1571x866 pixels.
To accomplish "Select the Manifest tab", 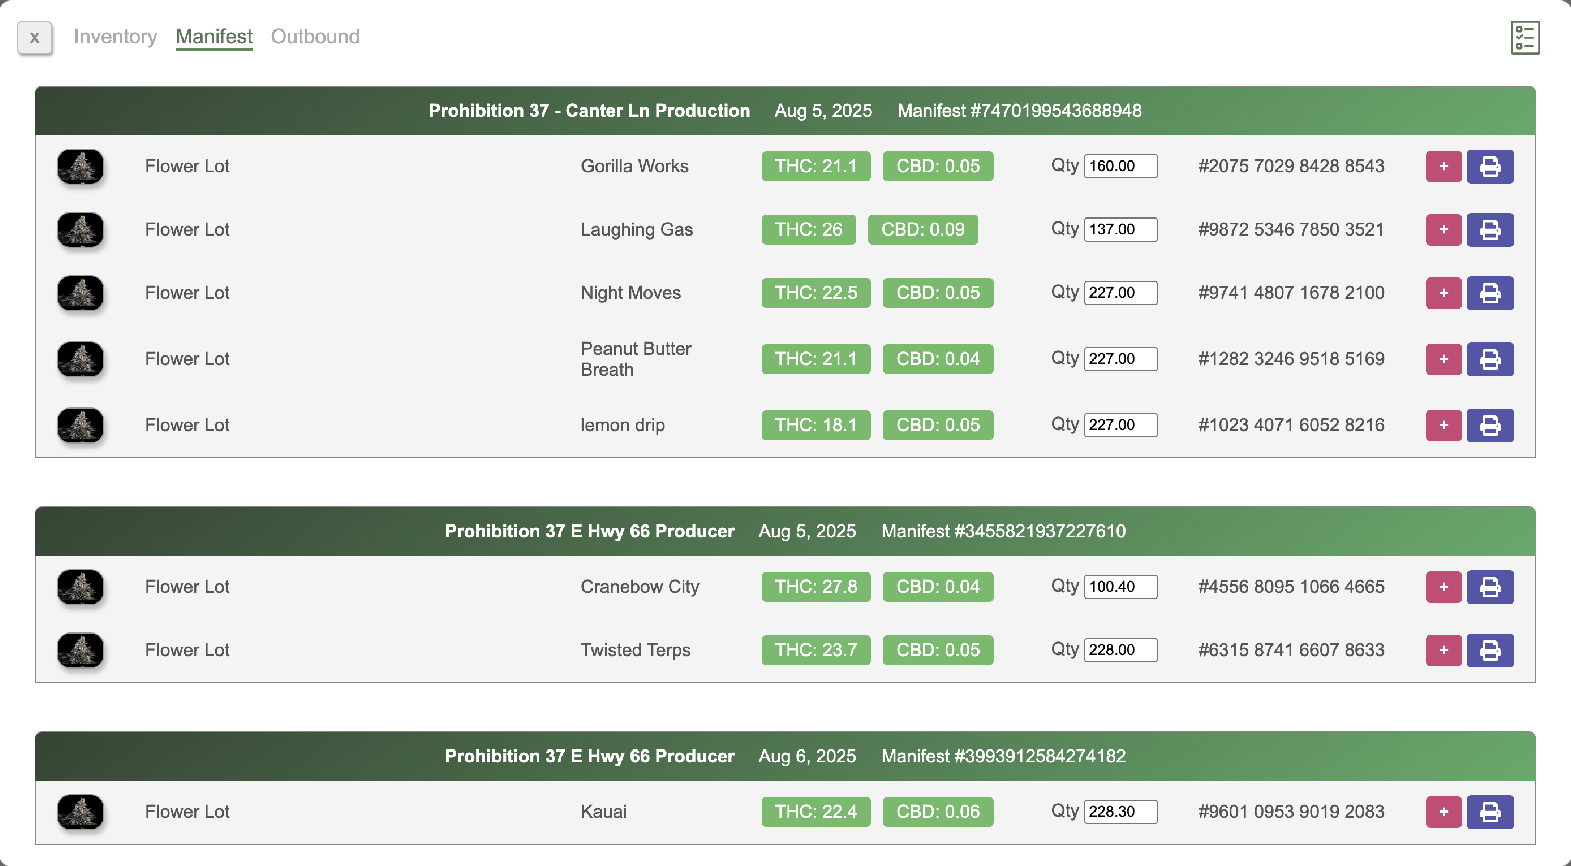I will point(214,37).
